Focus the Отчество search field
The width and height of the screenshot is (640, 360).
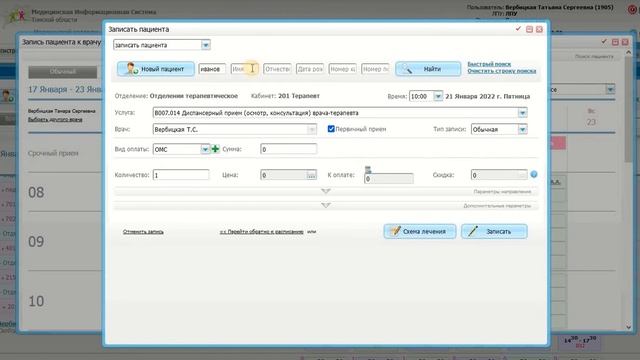[278, 69]
